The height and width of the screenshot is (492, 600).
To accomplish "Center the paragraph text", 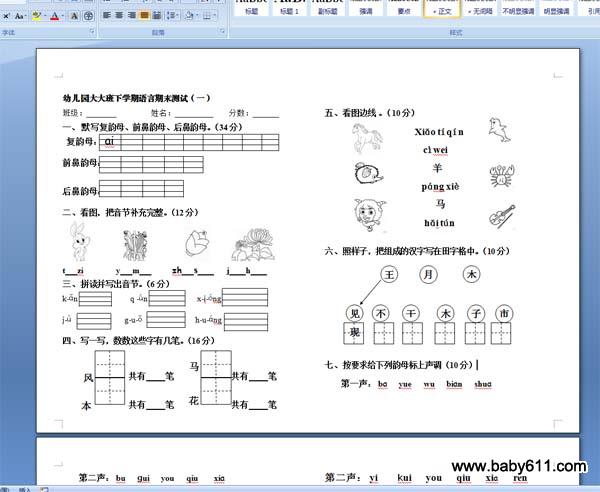I will [x=119, y=15].
